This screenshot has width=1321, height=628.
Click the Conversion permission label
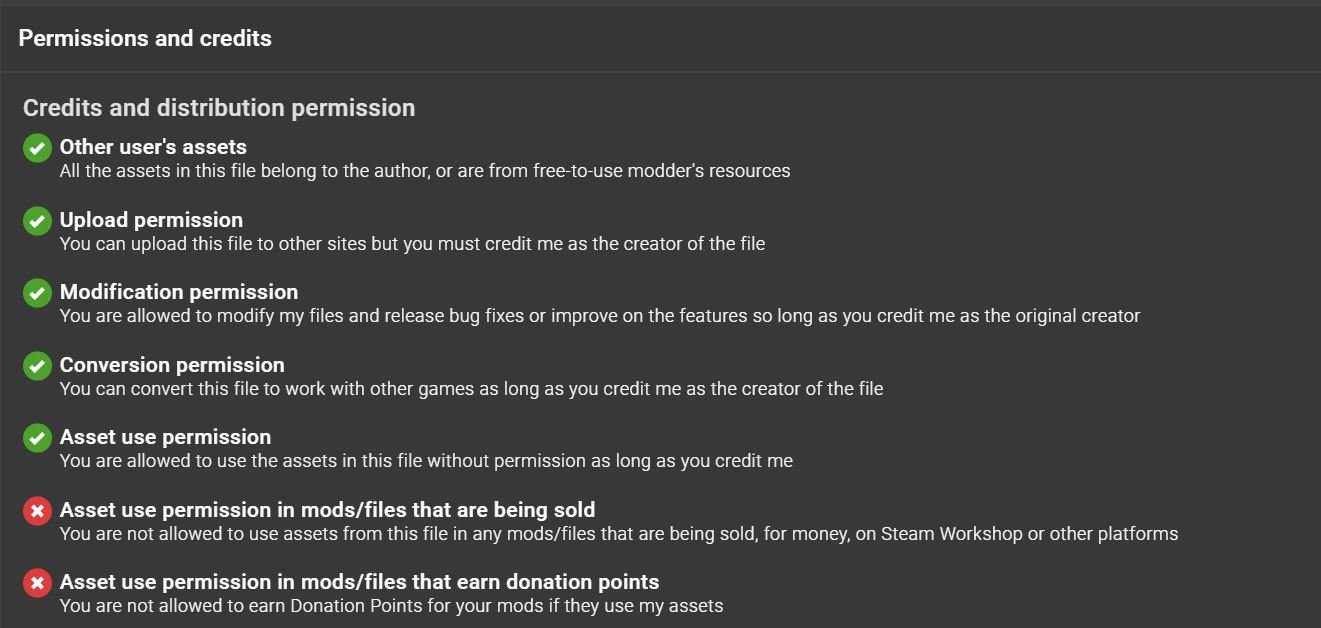[x=172, y=365]
